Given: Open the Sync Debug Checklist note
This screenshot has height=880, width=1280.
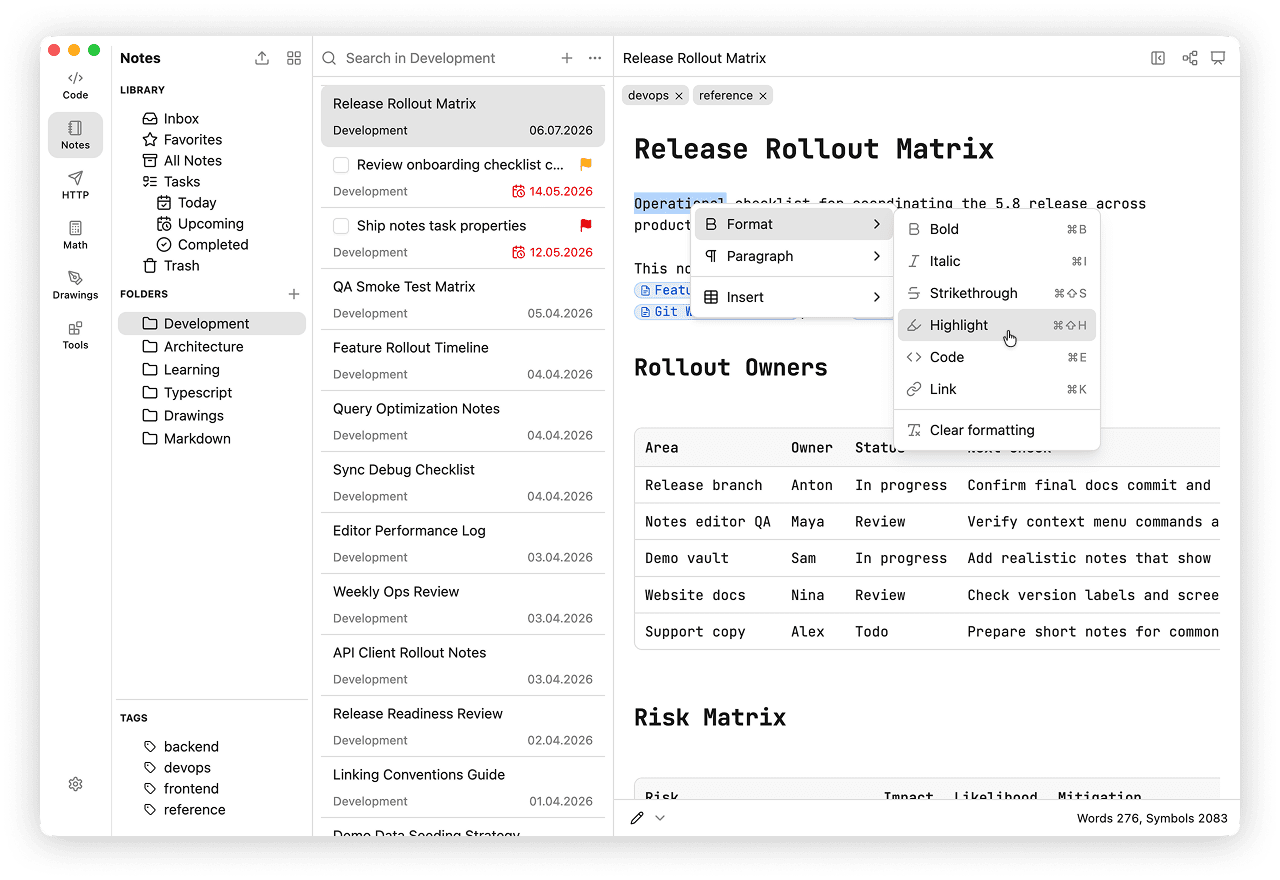Looking at the screenshot, I should click(463, 482).
